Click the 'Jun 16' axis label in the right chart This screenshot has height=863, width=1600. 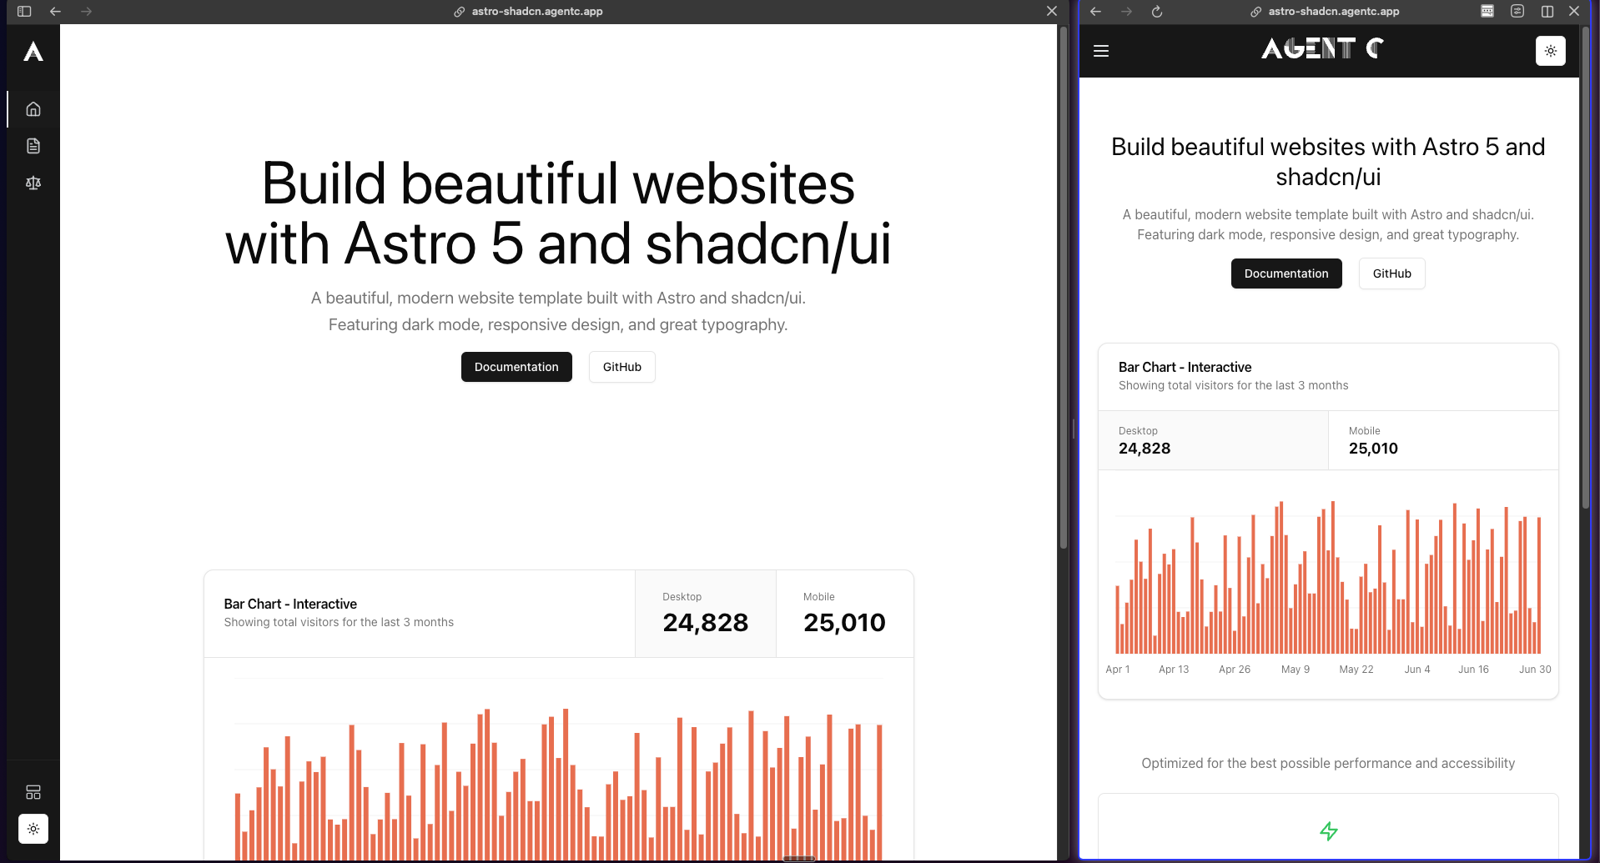pos(1473,669)
